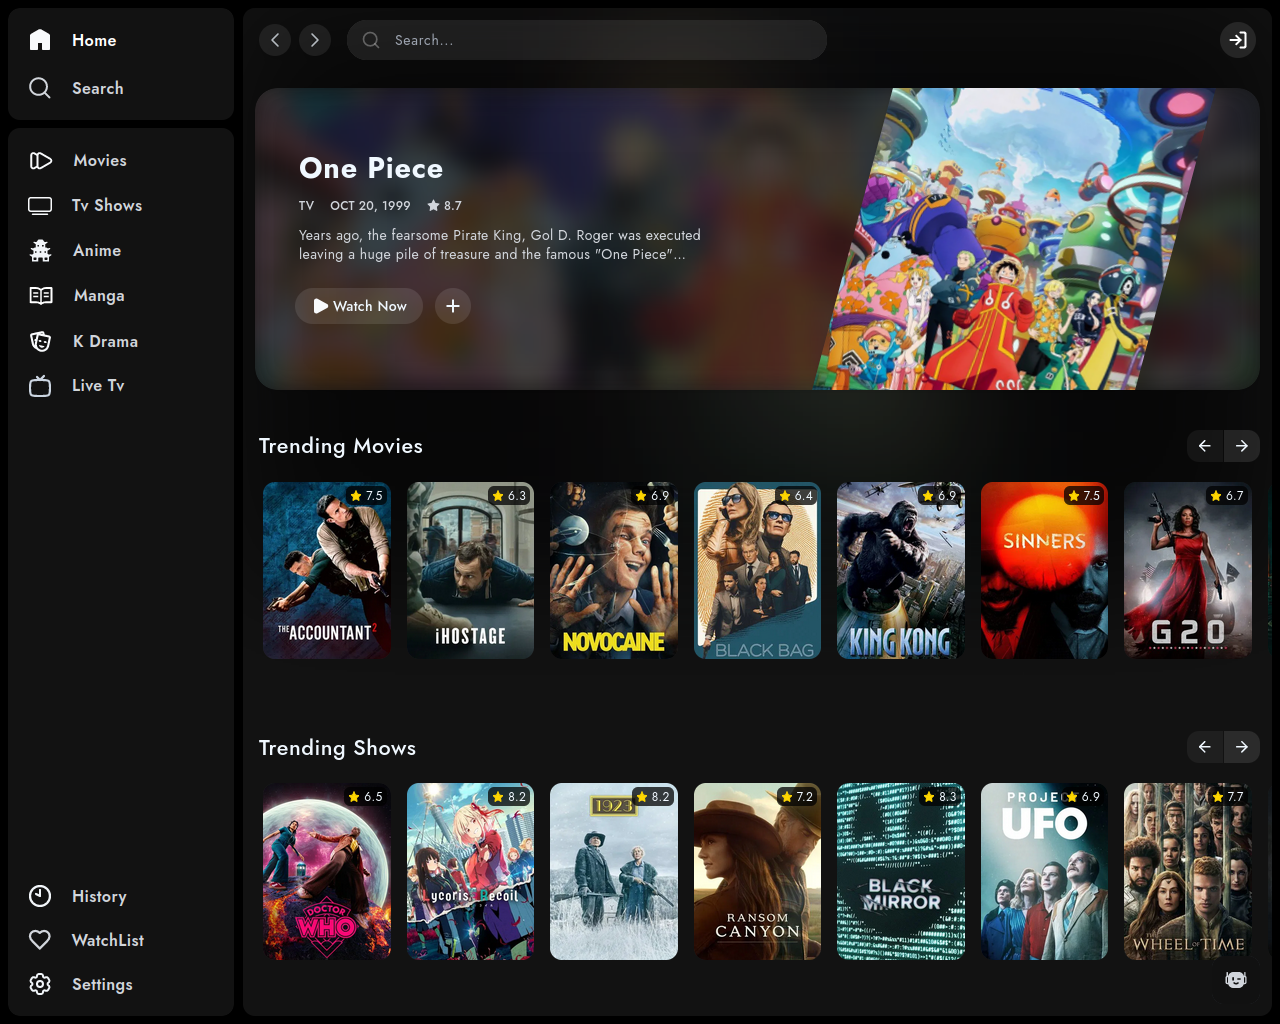
Task: Click the Home icon in sidebar
Action: coord(40,40)
